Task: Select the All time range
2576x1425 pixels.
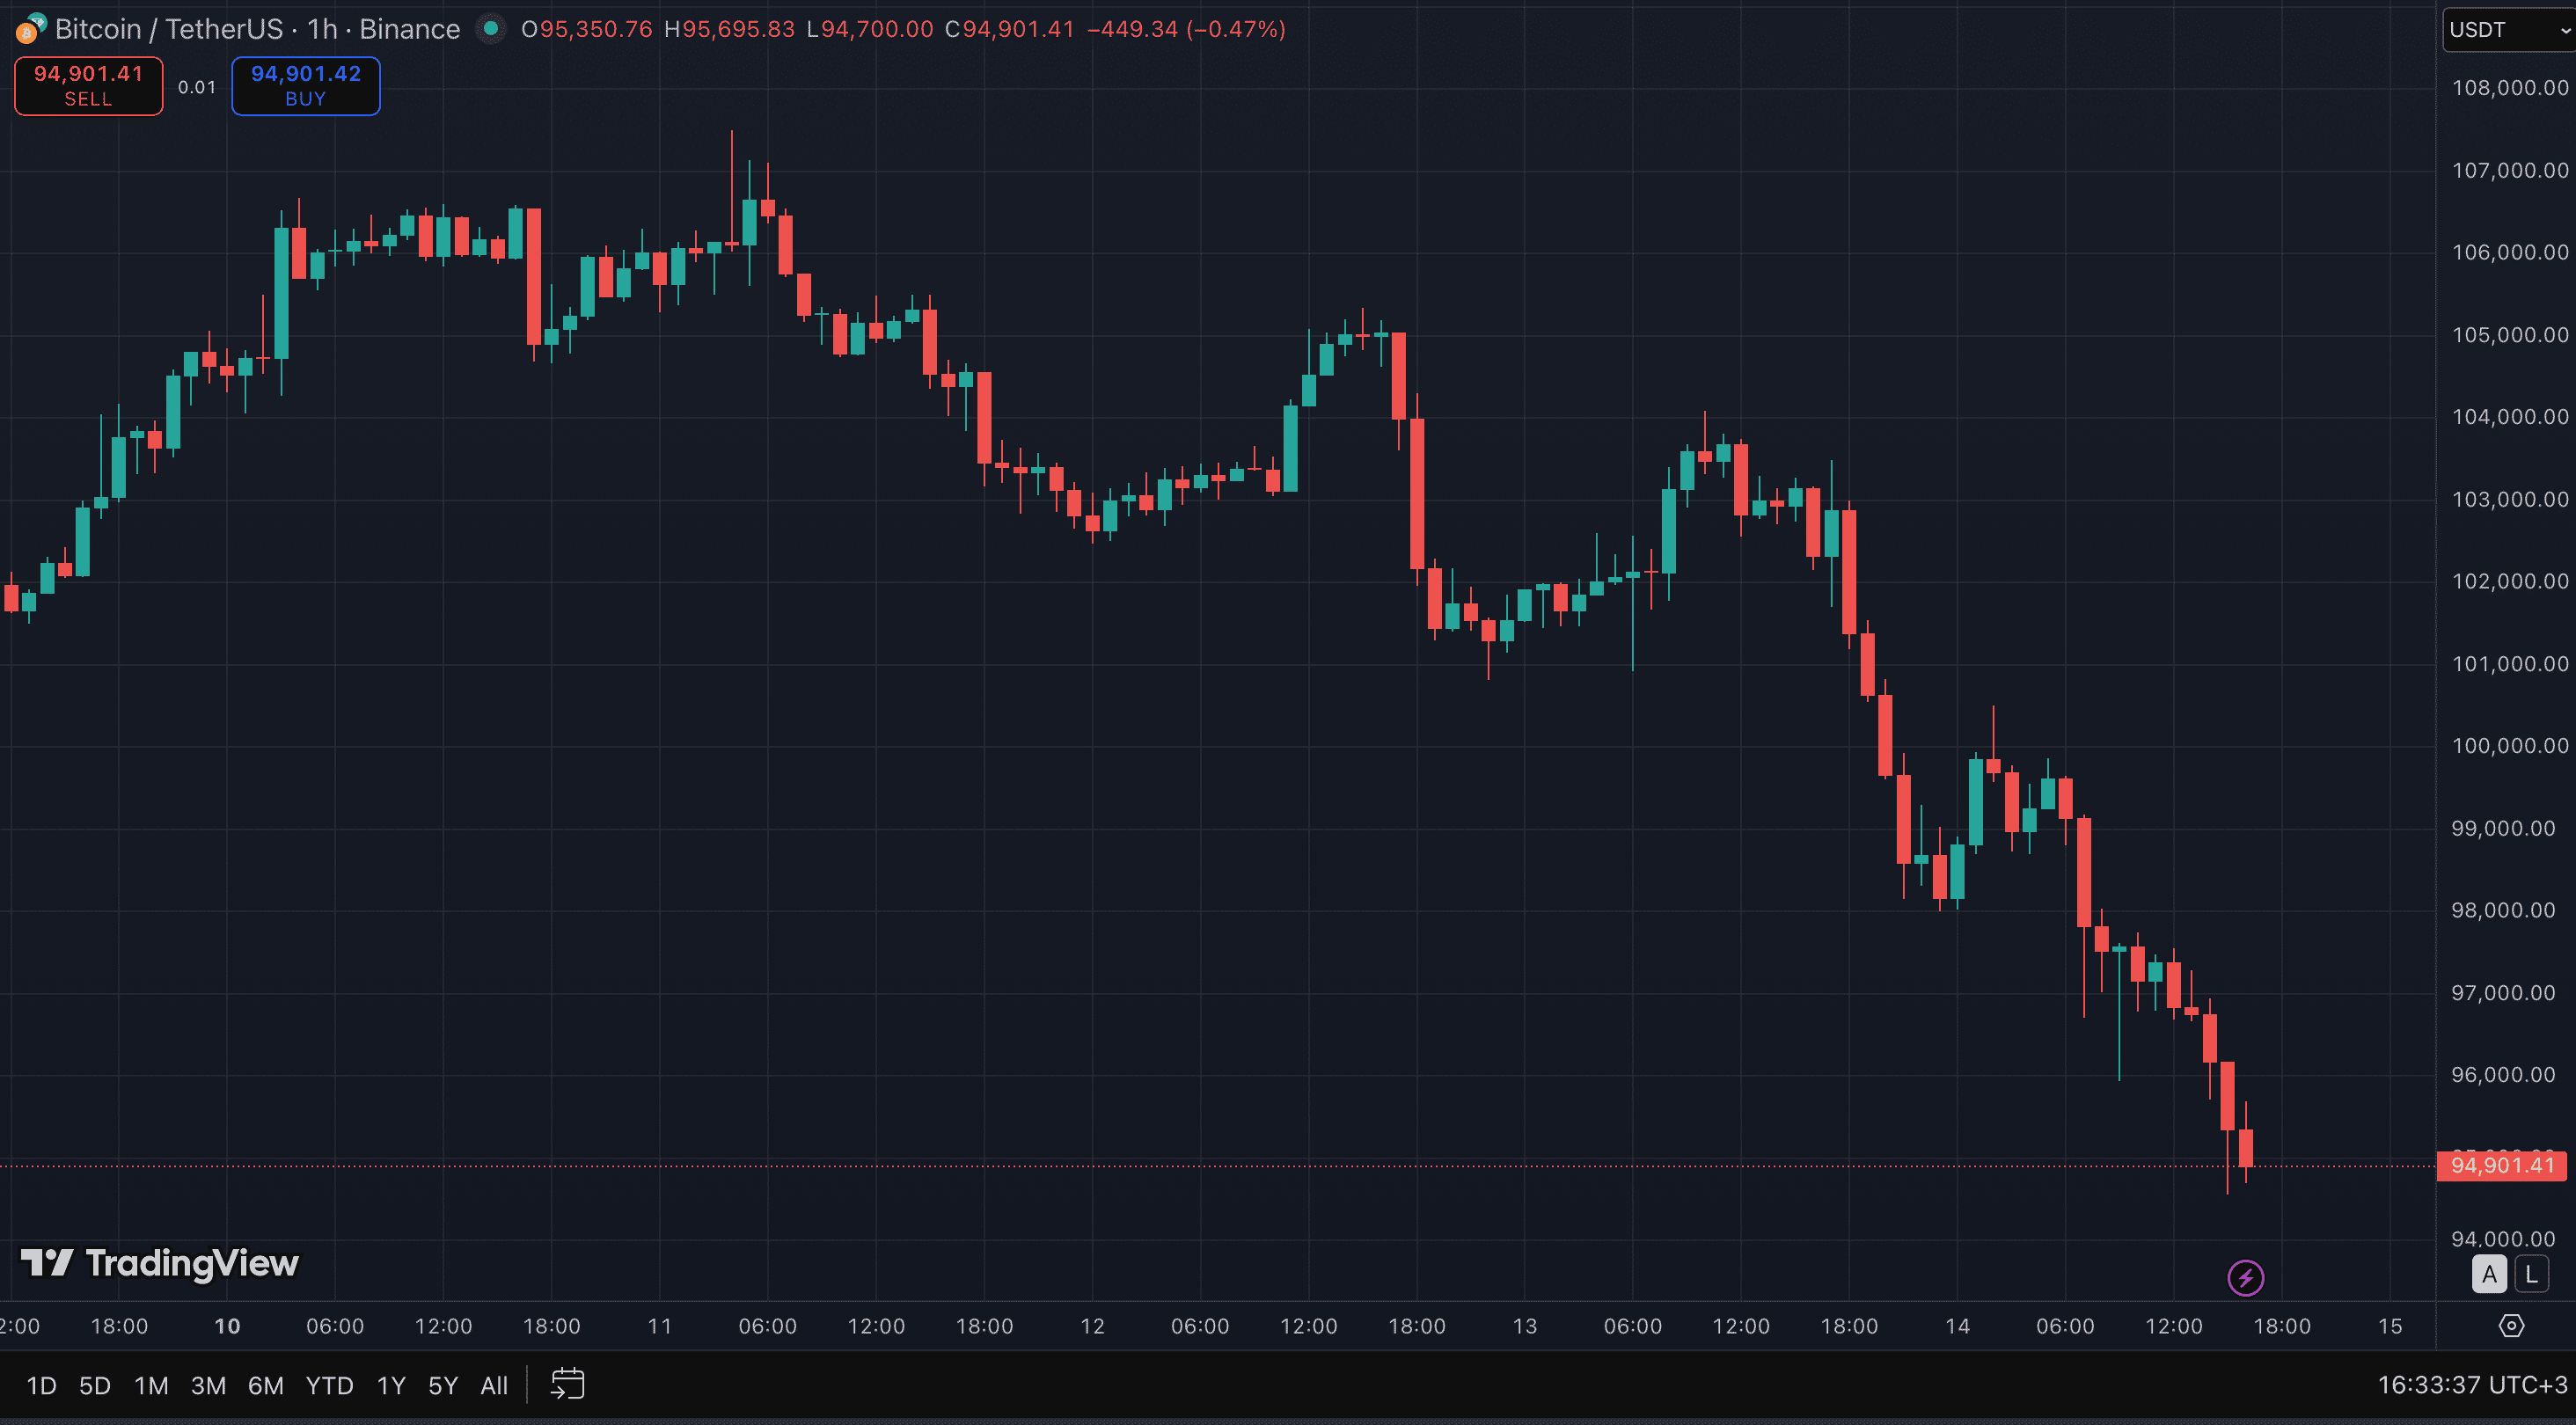Action: pos(494,1385)
